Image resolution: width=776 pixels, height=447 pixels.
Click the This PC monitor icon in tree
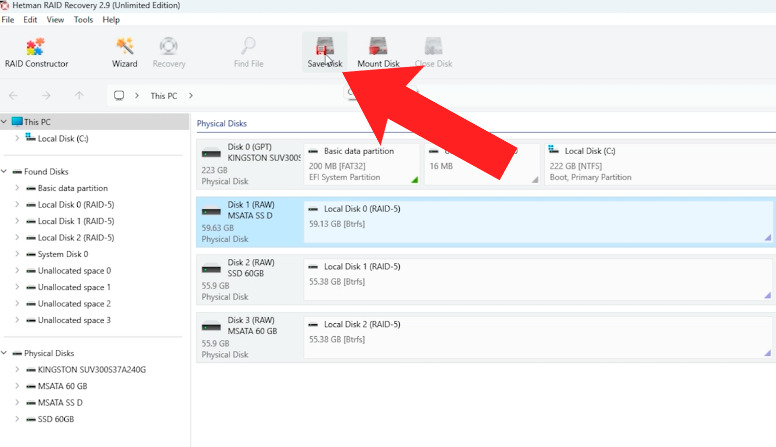pos(17,121)
